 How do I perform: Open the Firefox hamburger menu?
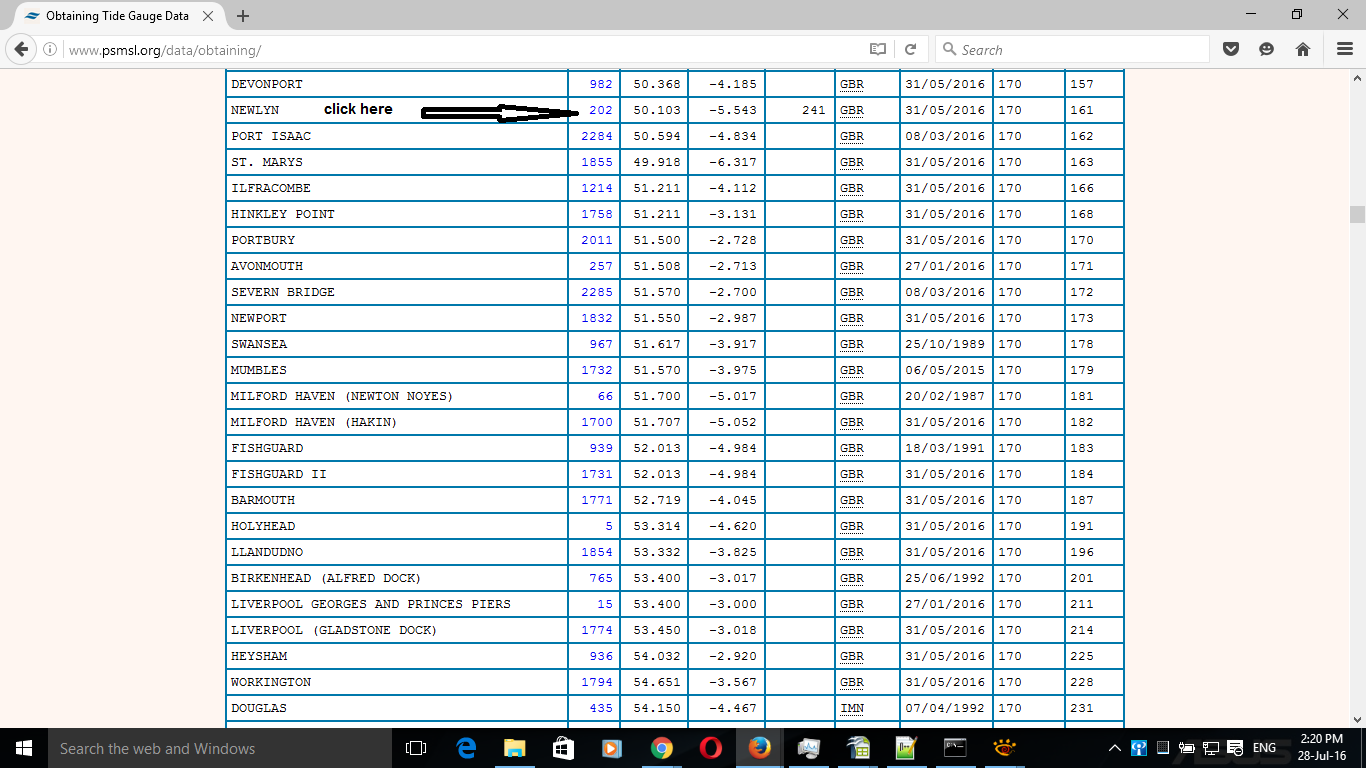(1344, 49)
